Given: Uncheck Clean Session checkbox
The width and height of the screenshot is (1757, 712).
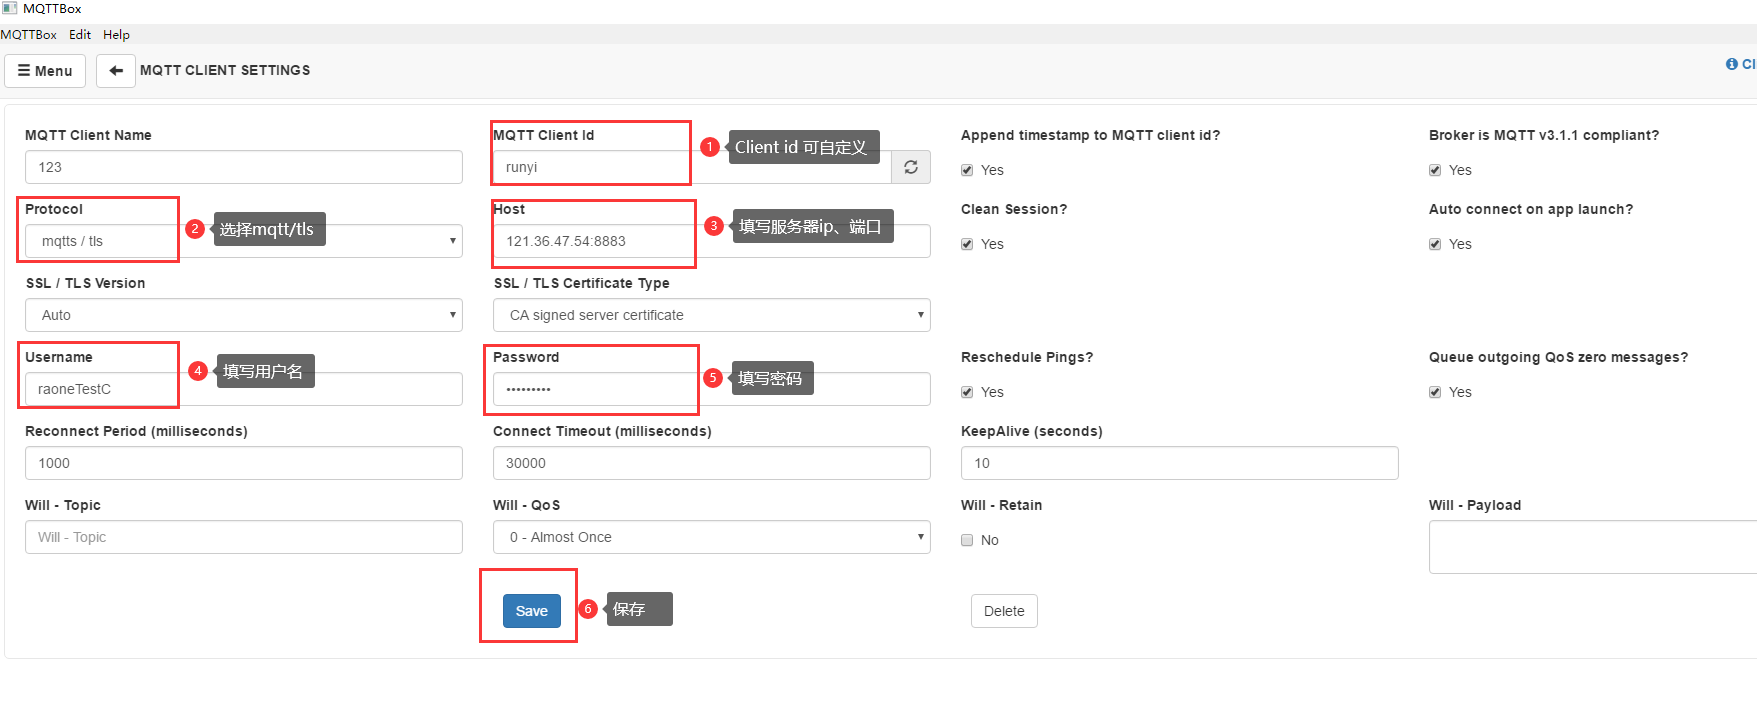Looking at the screenshot, I should click(x=967, y=244).
